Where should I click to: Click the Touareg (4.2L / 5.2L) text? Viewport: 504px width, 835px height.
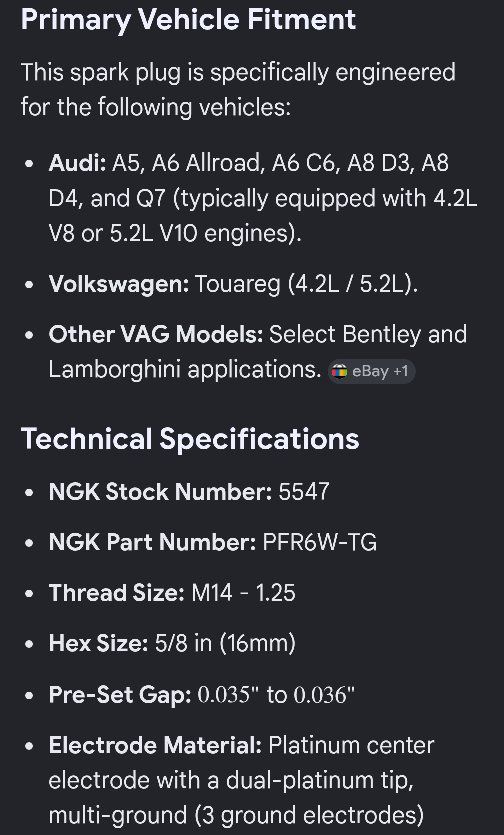pyautogui.click(x=306, y=284)
